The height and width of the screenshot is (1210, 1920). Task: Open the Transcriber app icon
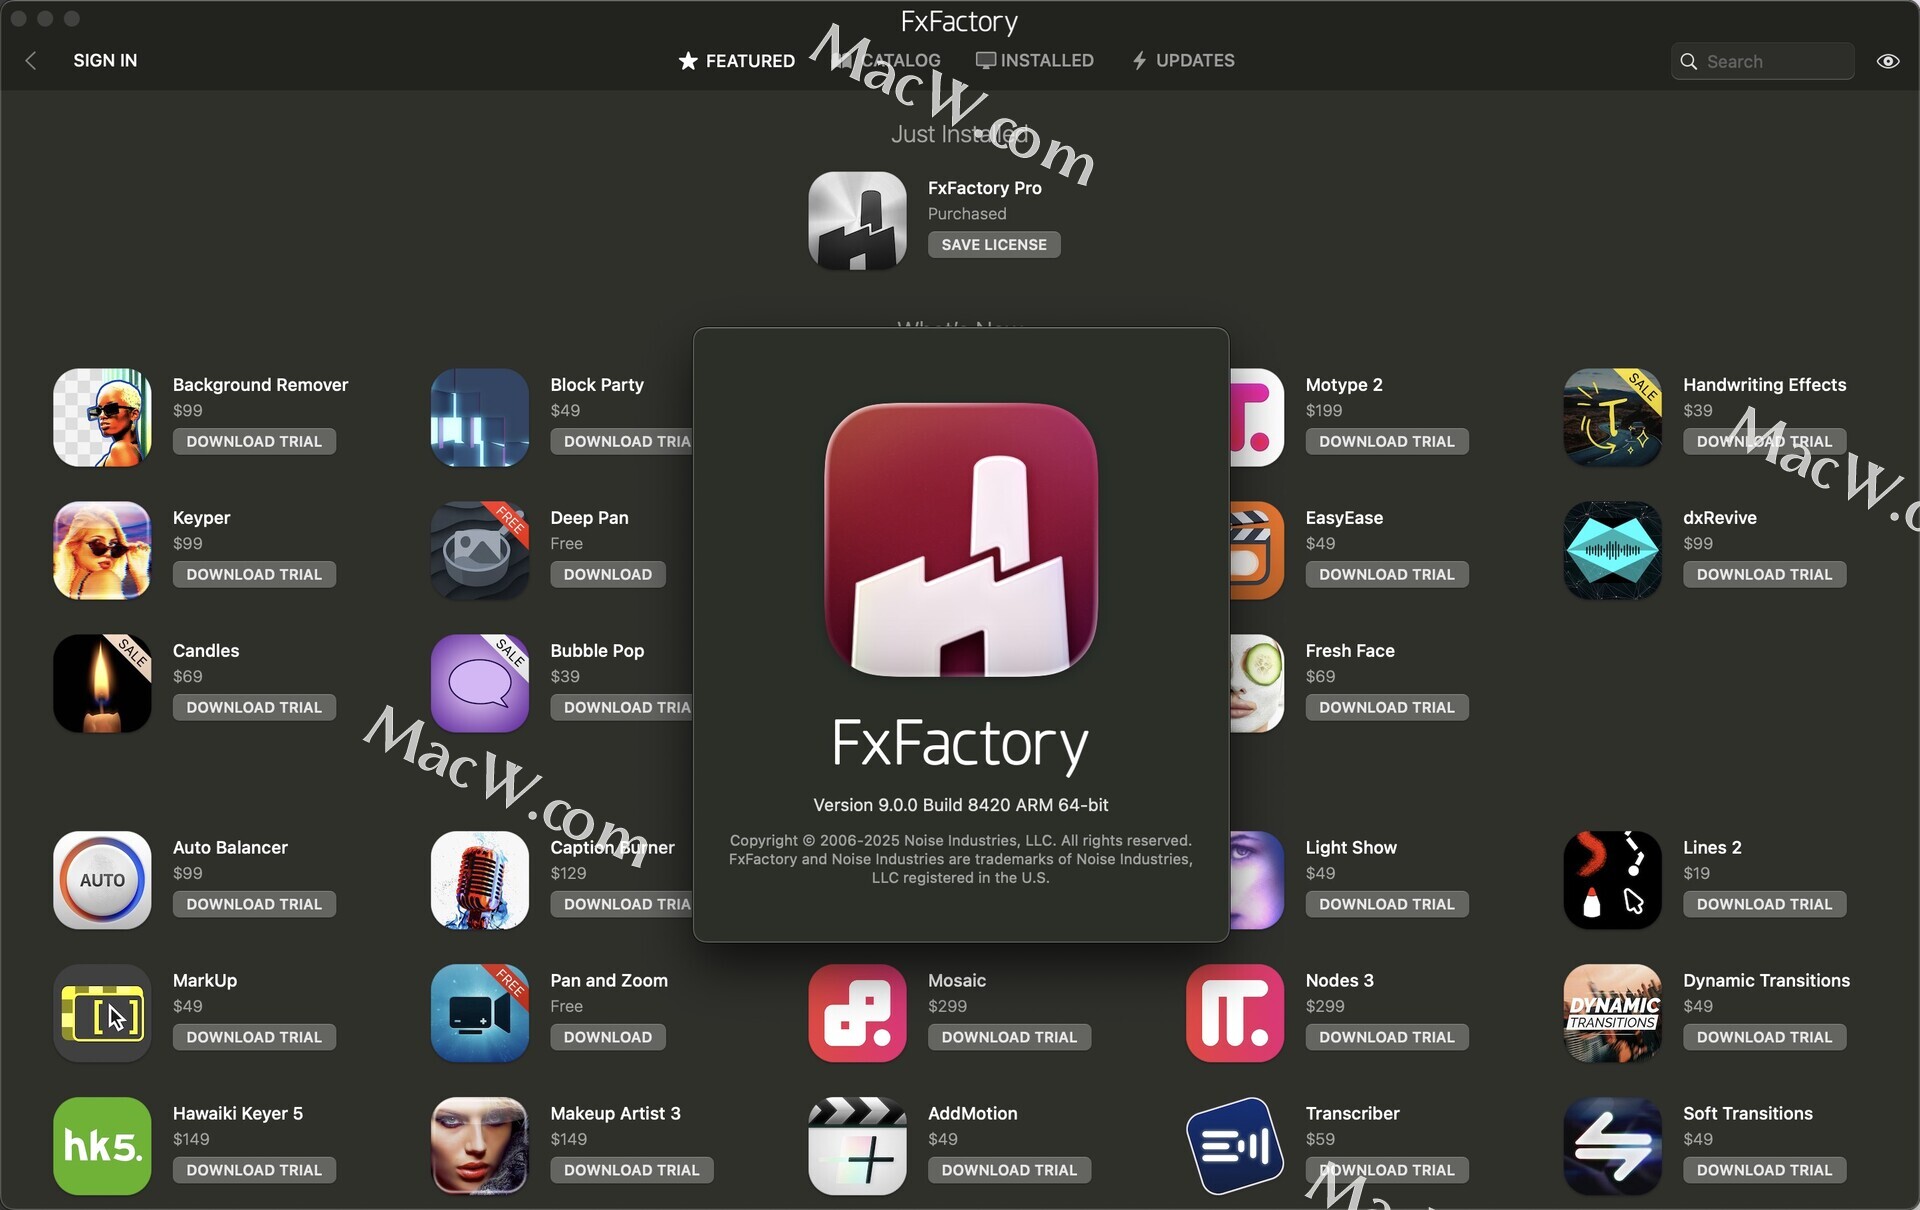coord(1235,1146)
